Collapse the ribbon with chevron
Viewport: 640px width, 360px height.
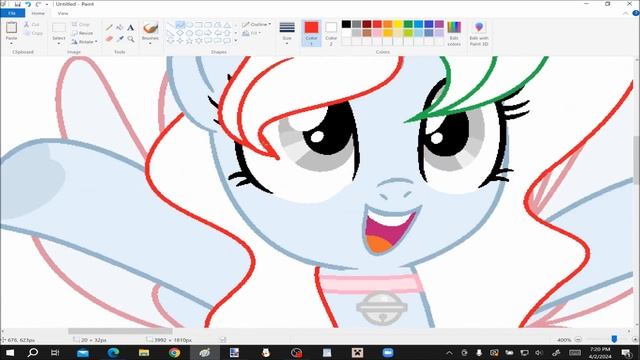click(626, 13)
